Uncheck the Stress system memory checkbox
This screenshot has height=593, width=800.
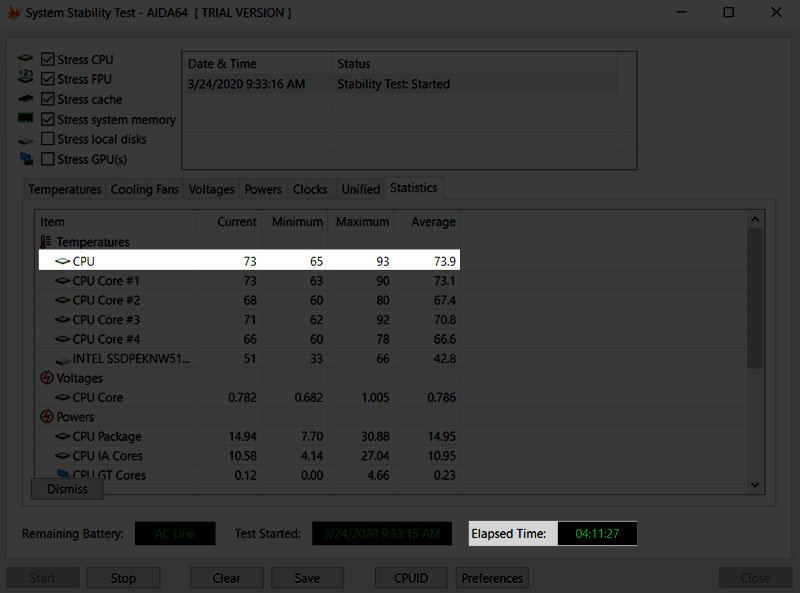[47, 119]
